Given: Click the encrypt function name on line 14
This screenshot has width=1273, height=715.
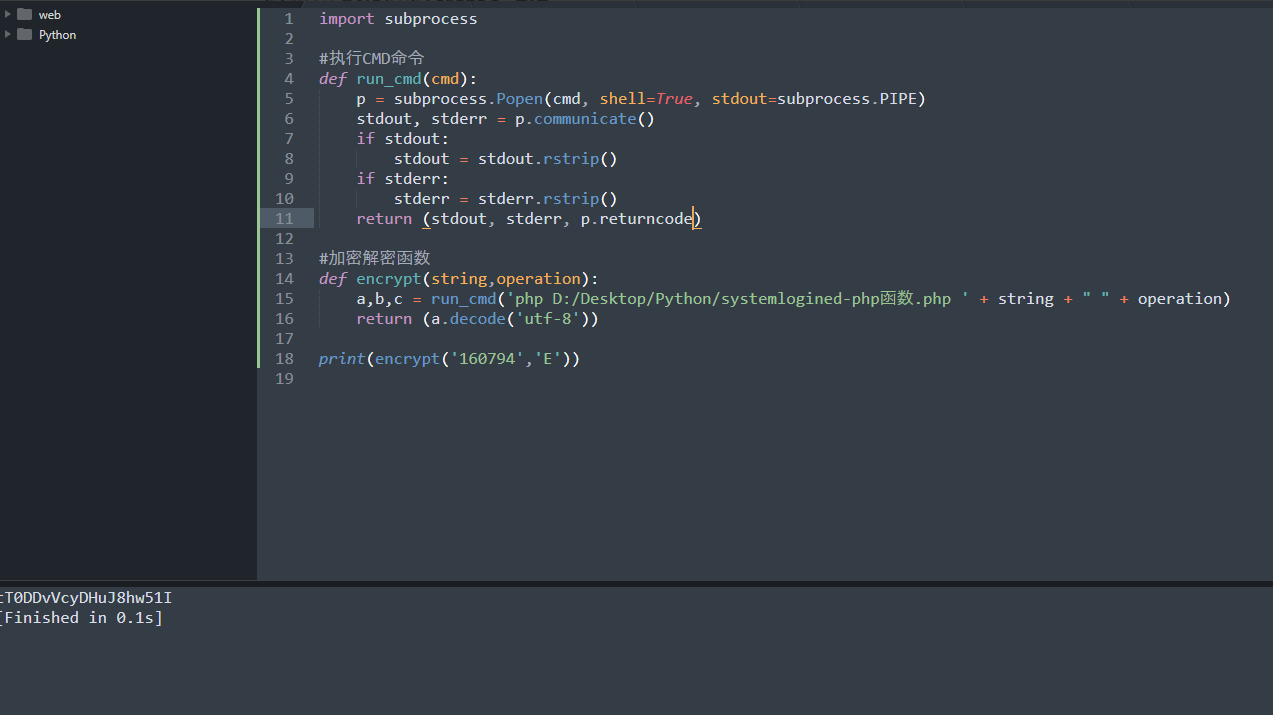Looking at the screenshot, I should (x=389, y=279).
